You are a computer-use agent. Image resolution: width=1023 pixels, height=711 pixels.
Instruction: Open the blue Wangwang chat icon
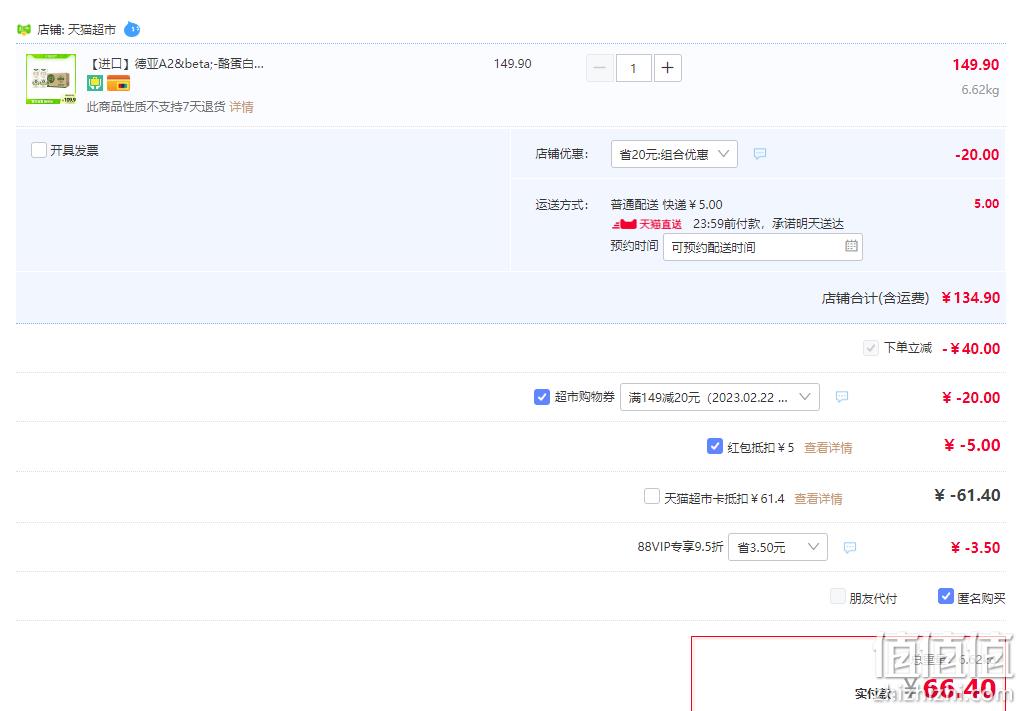pos(132,29)
